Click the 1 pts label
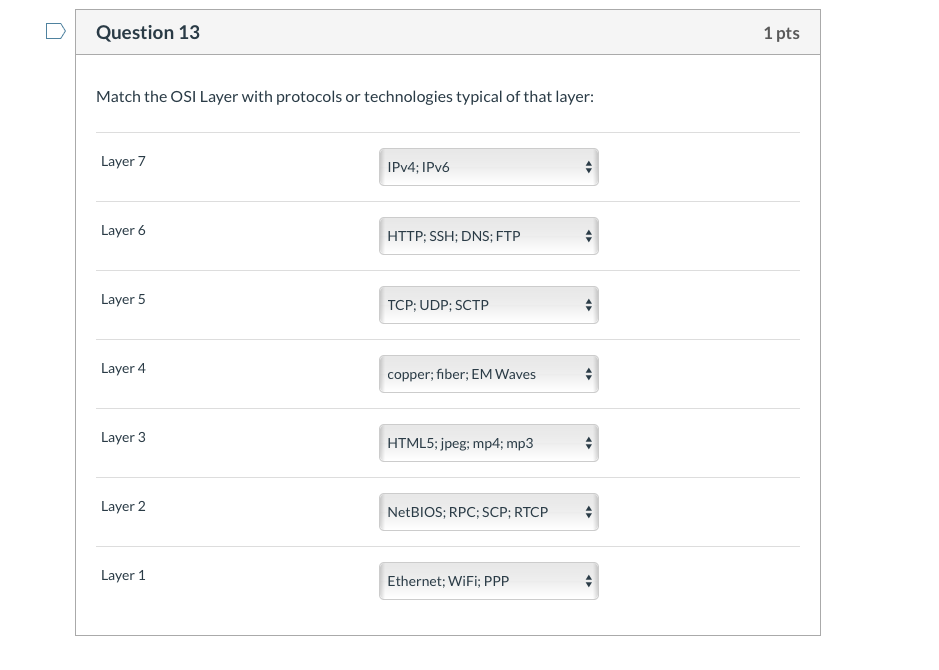This screenshot has height=670, width=939. (x=781, y=32)
